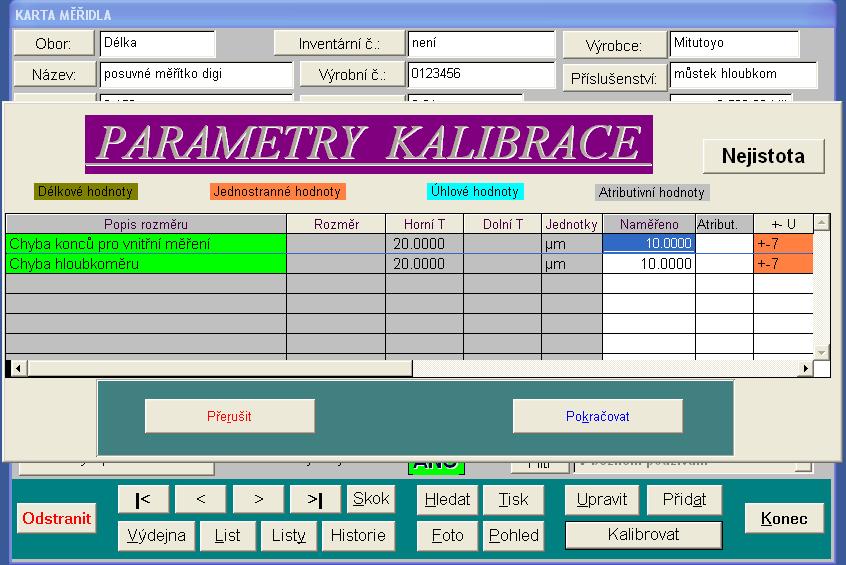Image resolution: width=846 pixels, height=565 pixels.
Task: Click the Konec button
Action: (x=784, y=518)
